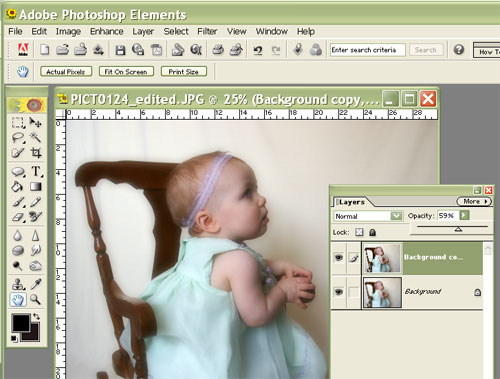Open the Layers panel More menu
The height and width of the screenshot is (379, 500).
pos(474,201)
